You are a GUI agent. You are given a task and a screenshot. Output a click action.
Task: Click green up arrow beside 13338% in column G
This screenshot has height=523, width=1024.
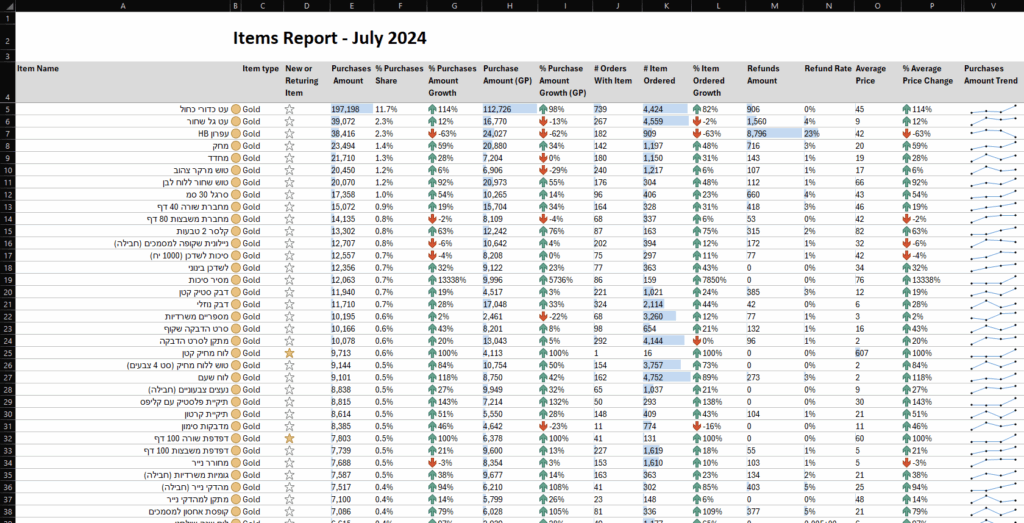[432, 280]
